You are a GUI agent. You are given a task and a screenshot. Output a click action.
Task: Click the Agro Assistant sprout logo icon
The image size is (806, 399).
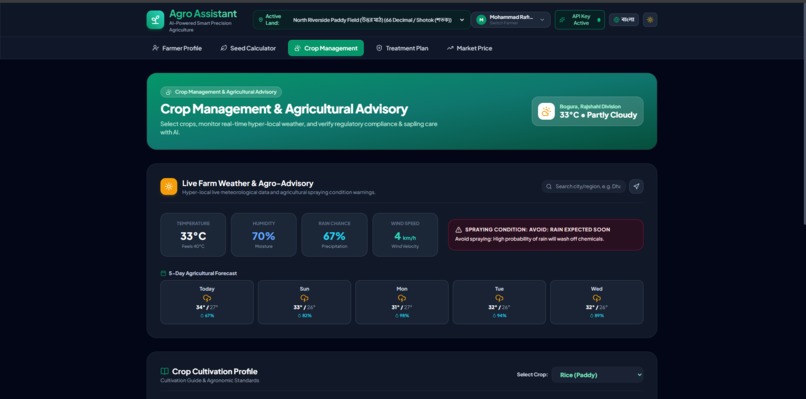(155, 20)
